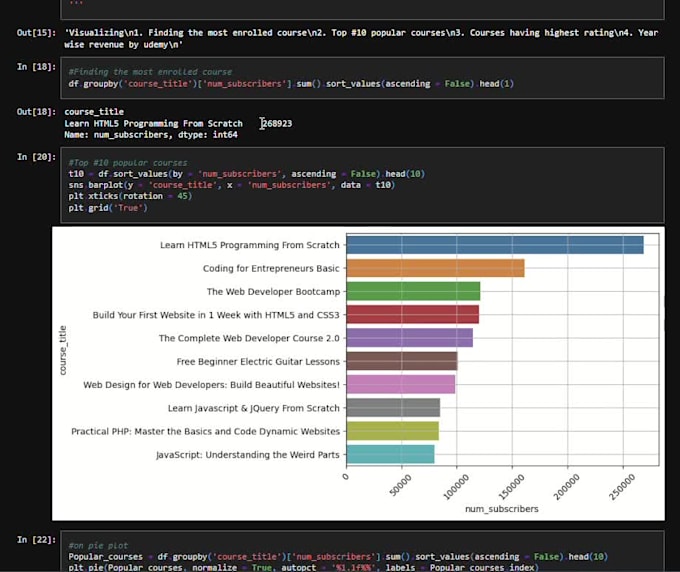Screen dimensions: 680x572
Task: Click the brown Electric Guitar Lessons bar
Action: 400,361
